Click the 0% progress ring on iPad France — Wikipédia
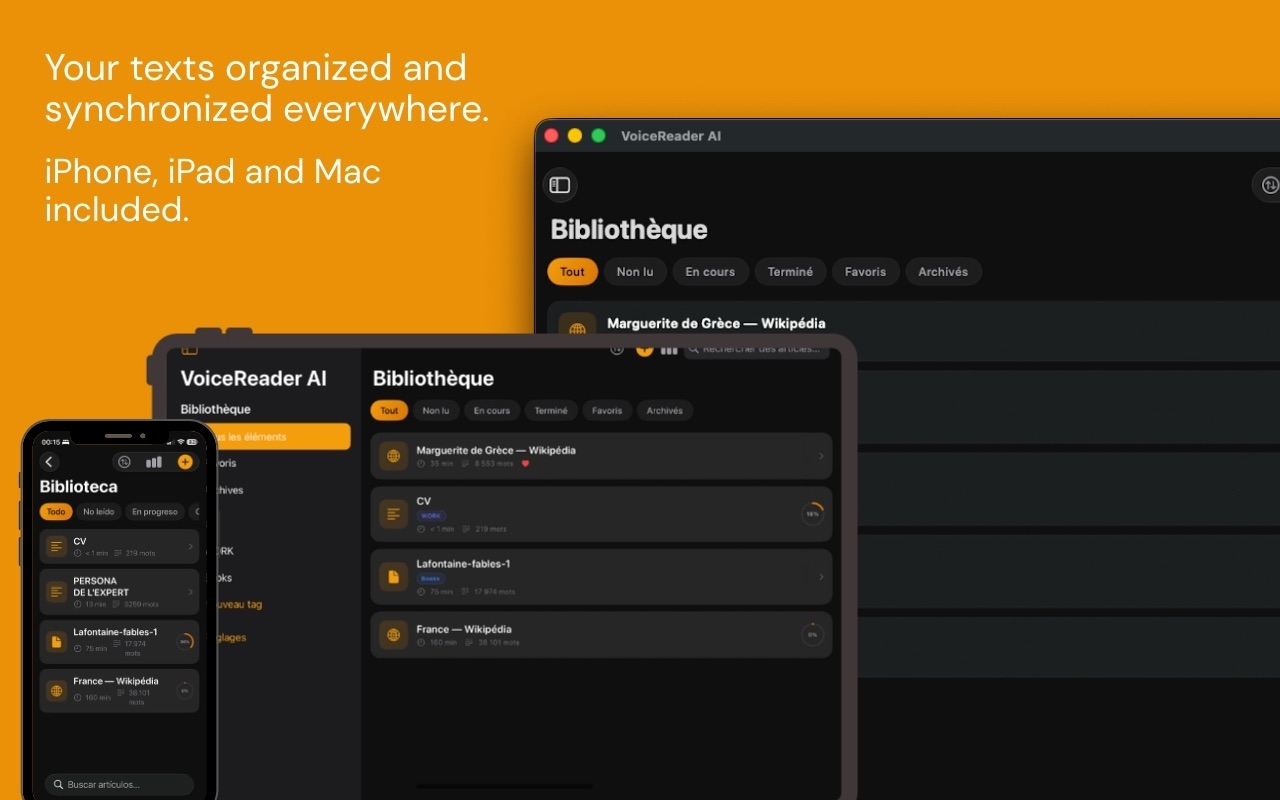Screen dimensions: 1280x800 tap(813, 634)
